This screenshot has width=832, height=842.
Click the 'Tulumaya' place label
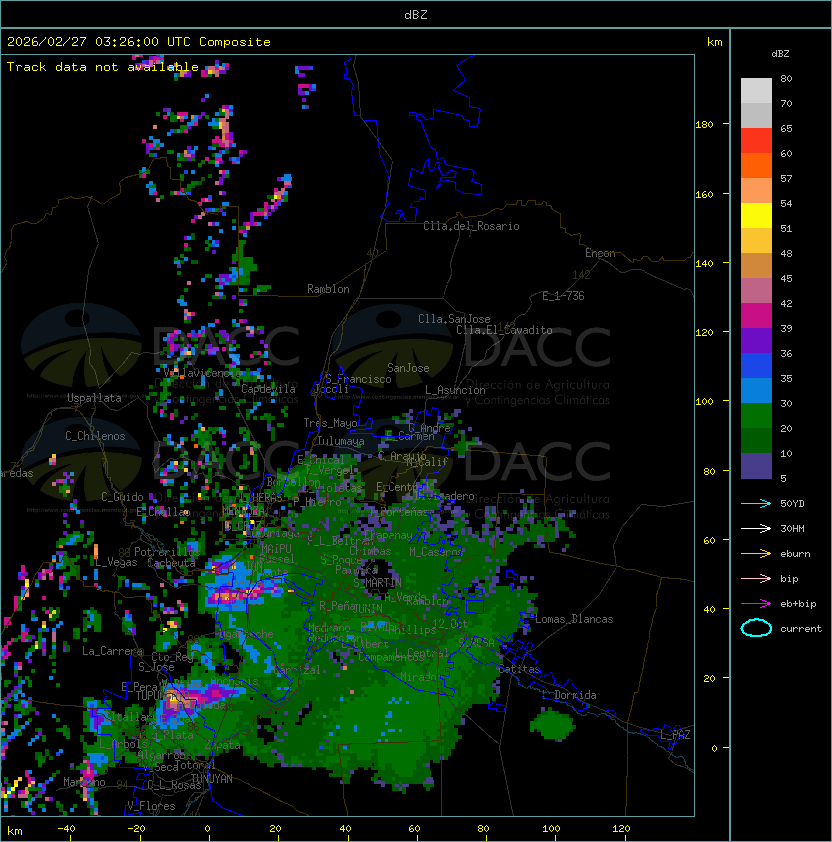(x=341, y=441)
